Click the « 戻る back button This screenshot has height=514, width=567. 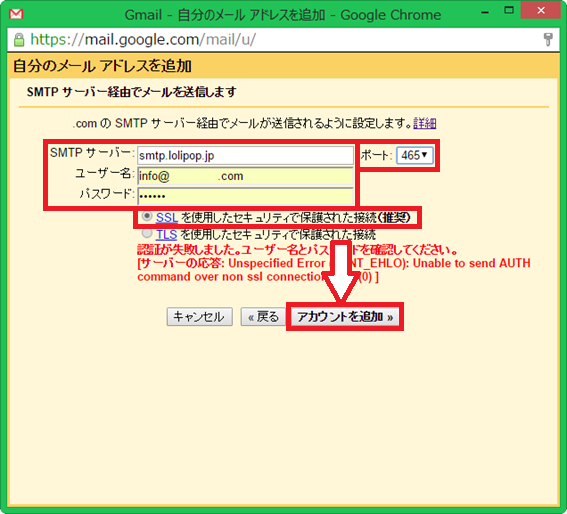pyautogui.click(x=263, y=317)
